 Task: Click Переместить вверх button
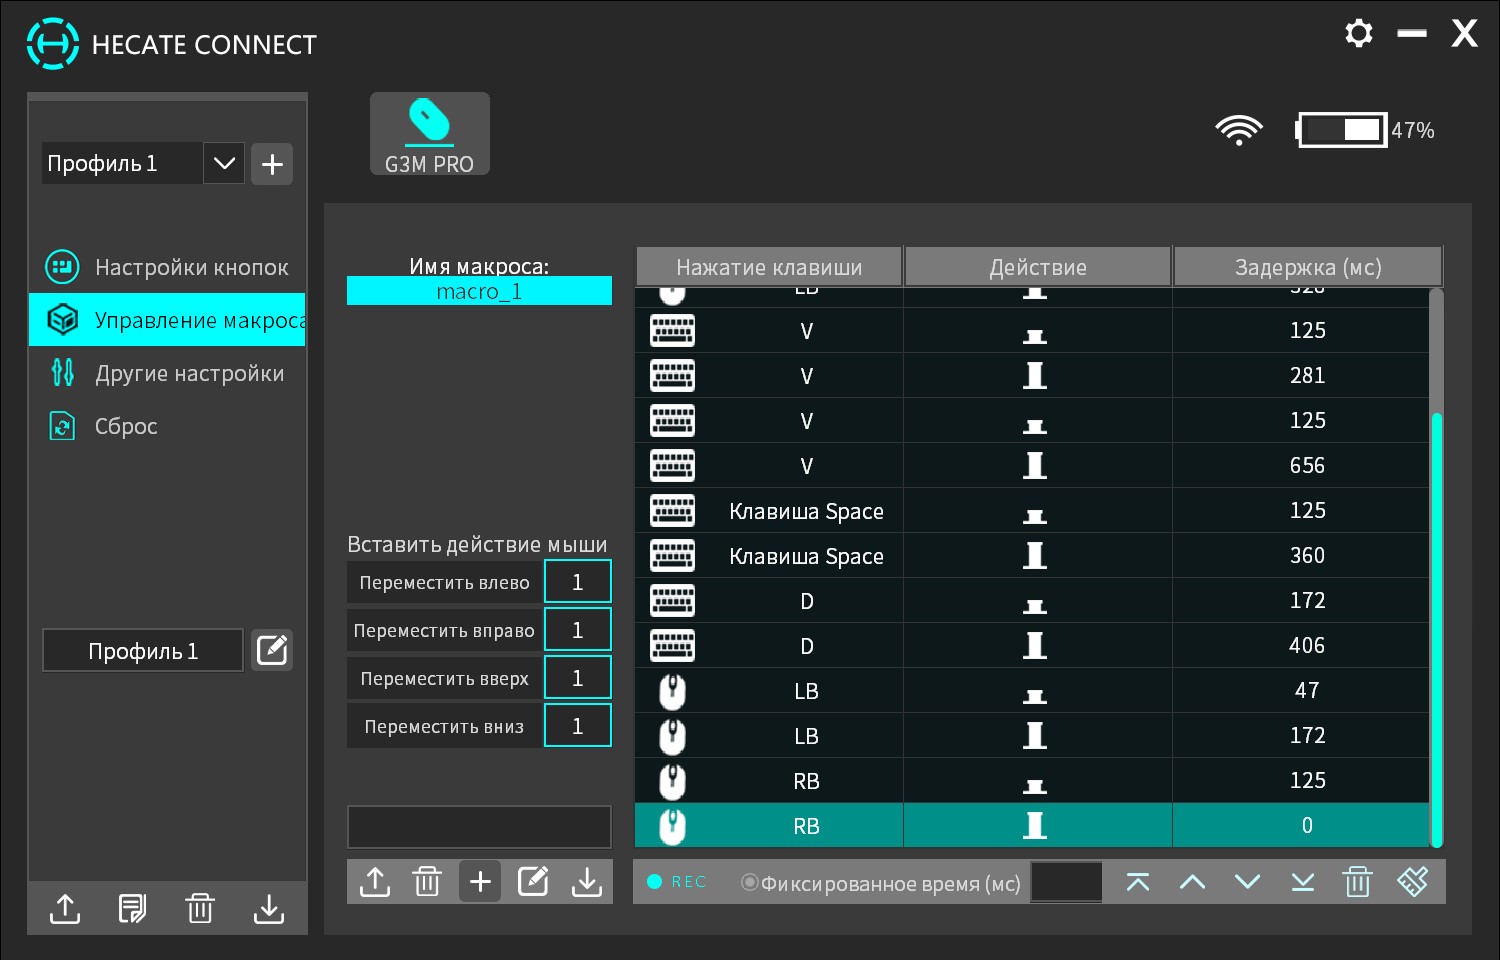tap(444, 678)
